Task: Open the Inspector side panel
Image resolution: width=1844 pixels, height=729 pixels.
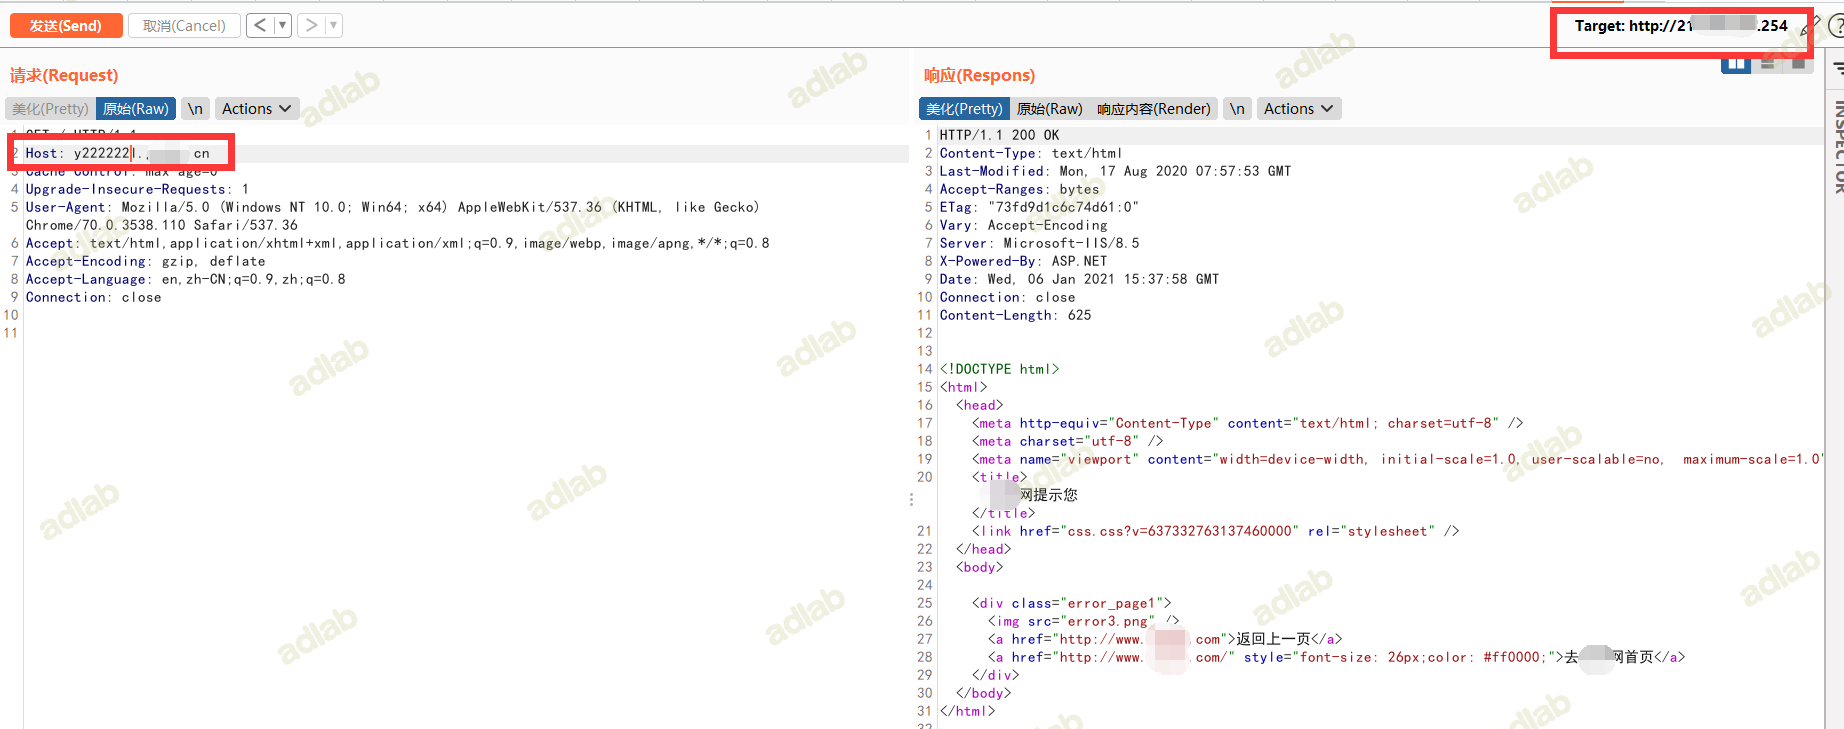Action: (1838, 145)
